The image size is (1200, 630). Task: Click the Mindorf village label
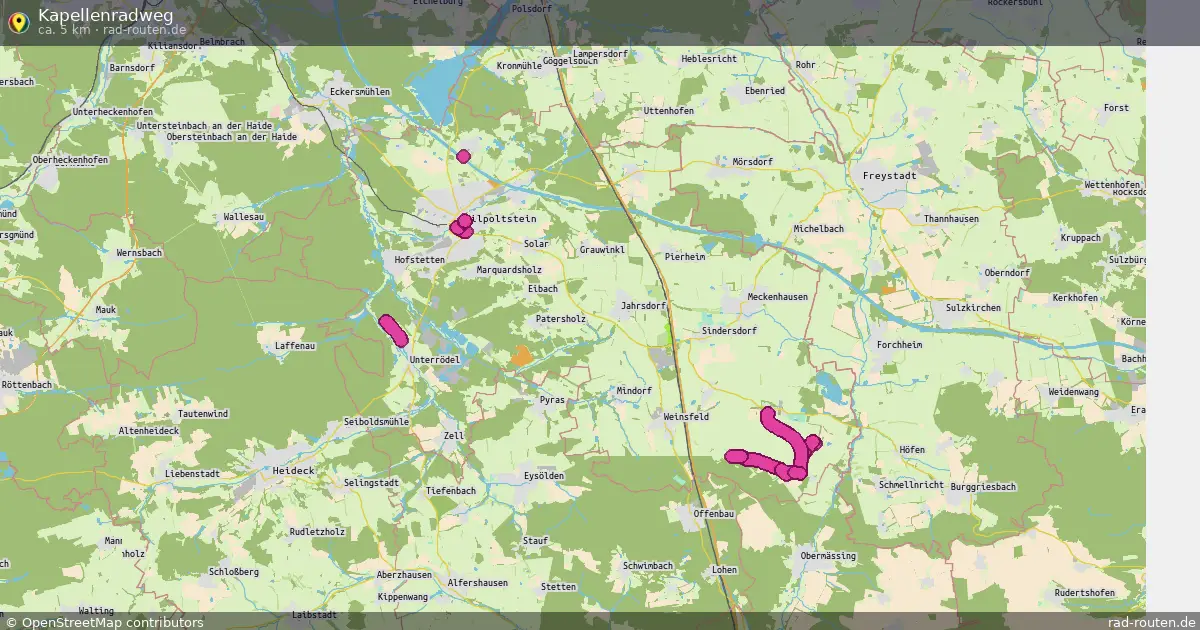click(634, 391)
